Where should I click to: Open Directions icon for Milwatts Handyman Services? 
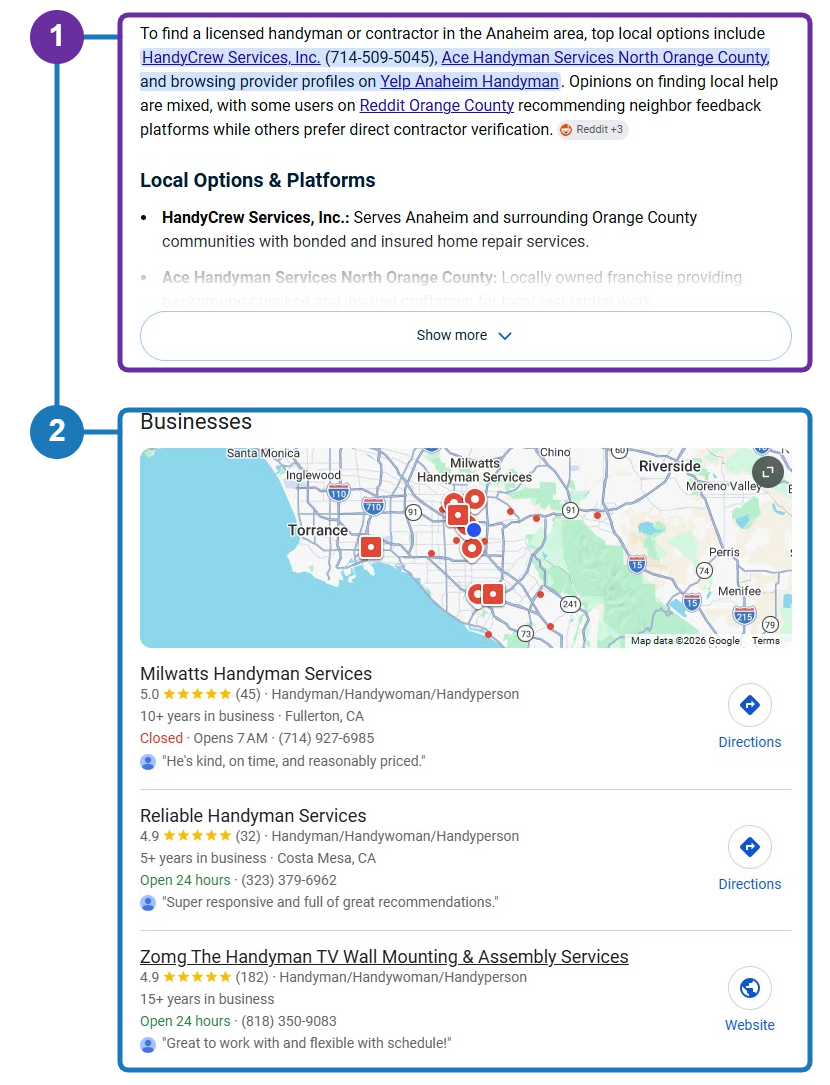coord(750,705)
